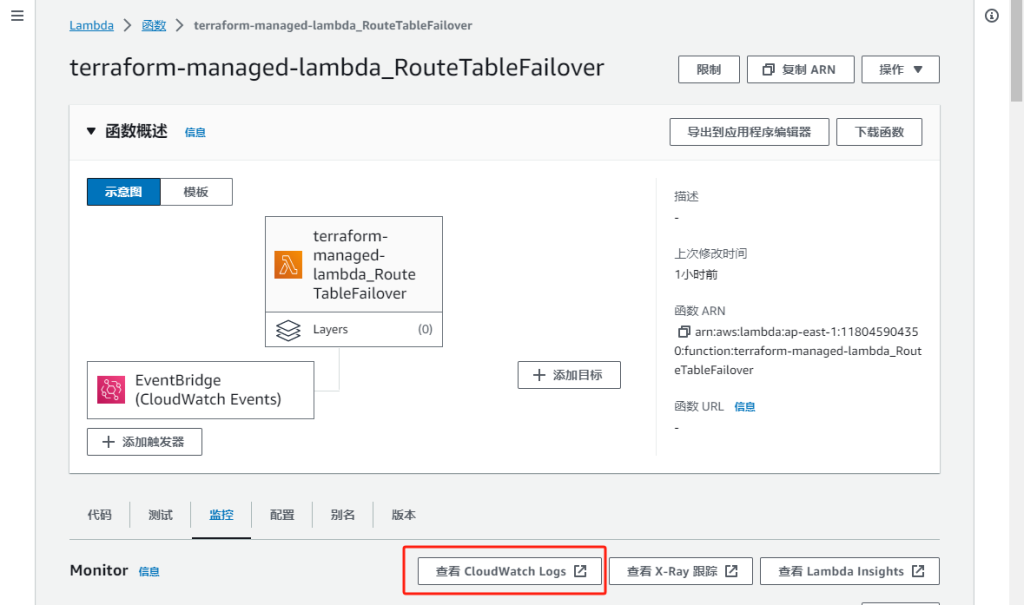Open the 配置 tab
Screen dimensions: 1024x605
(x=282, y=515)
